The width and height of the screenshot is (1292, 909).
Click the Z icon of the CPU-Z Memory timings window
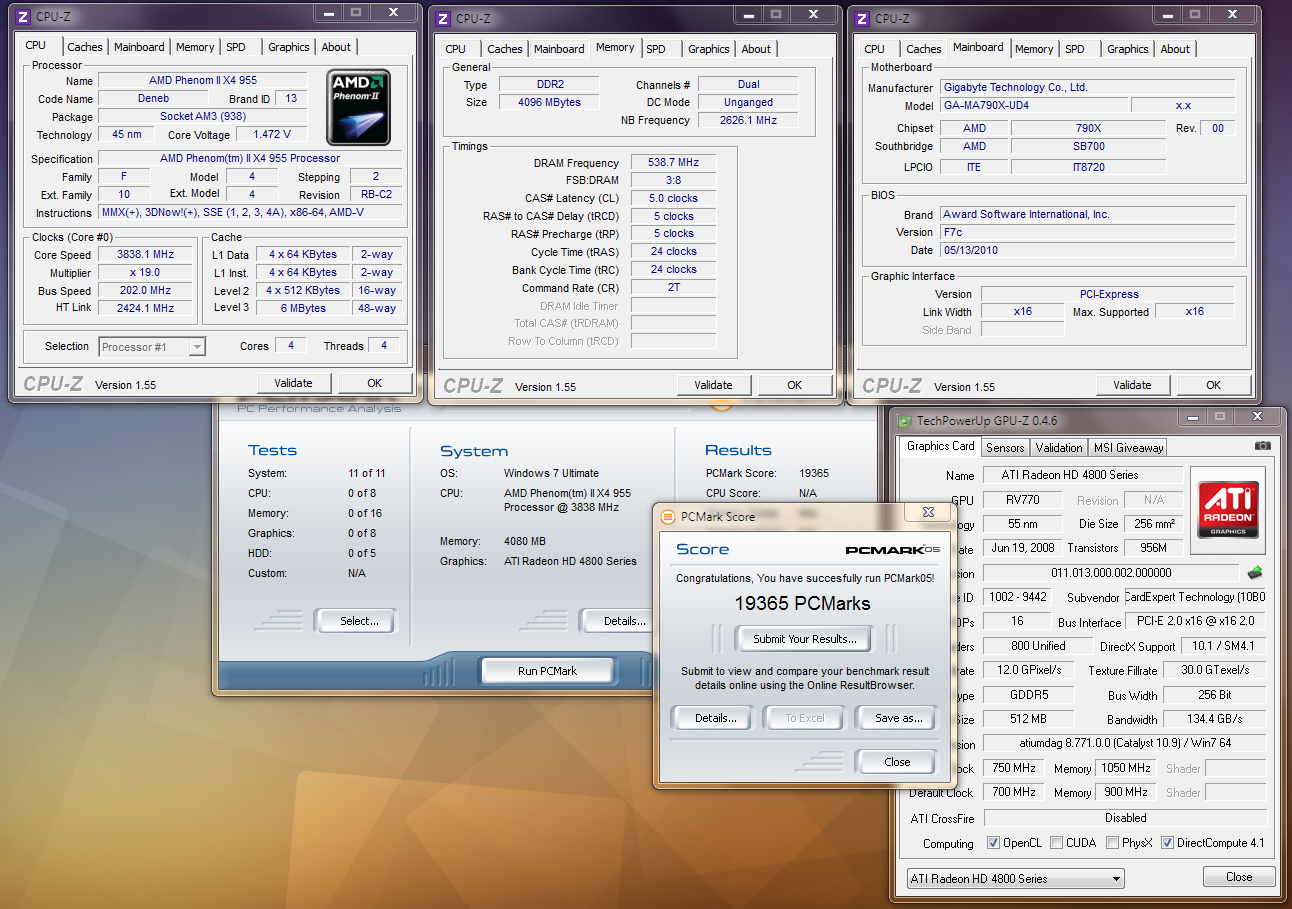tap(443, 18)
